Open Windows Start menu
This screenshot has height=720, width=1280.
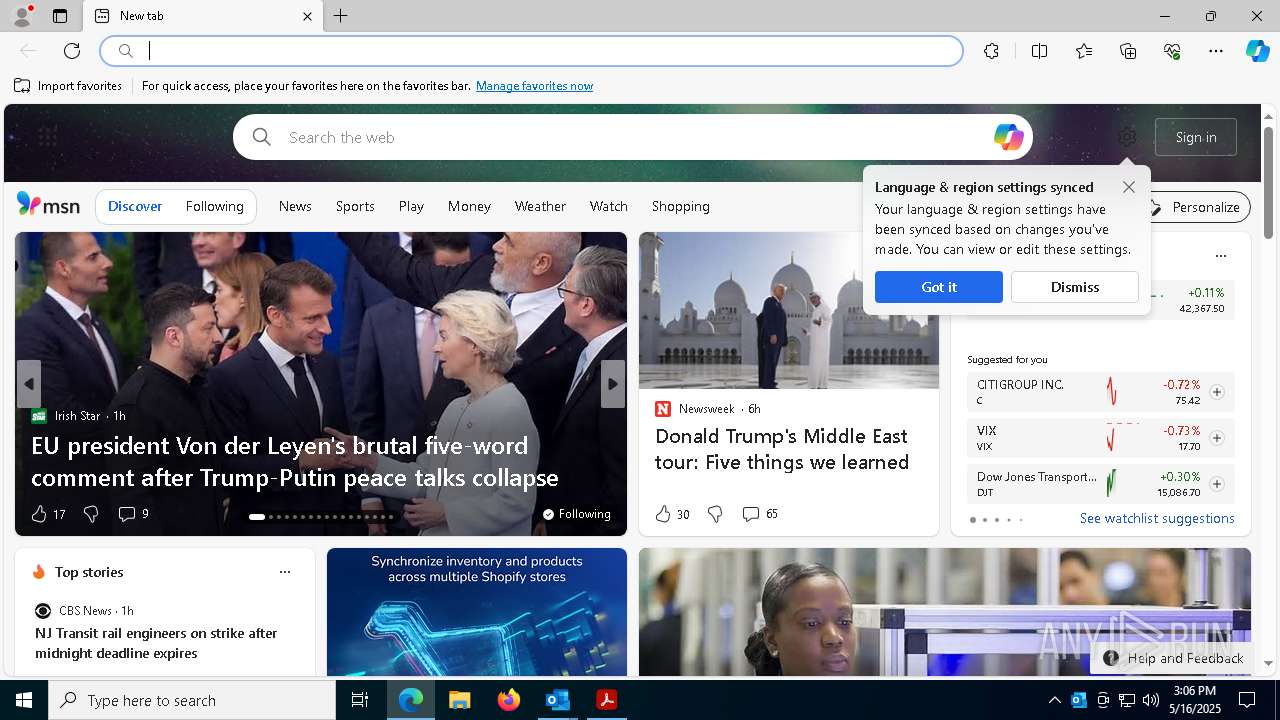pos(24,700)
